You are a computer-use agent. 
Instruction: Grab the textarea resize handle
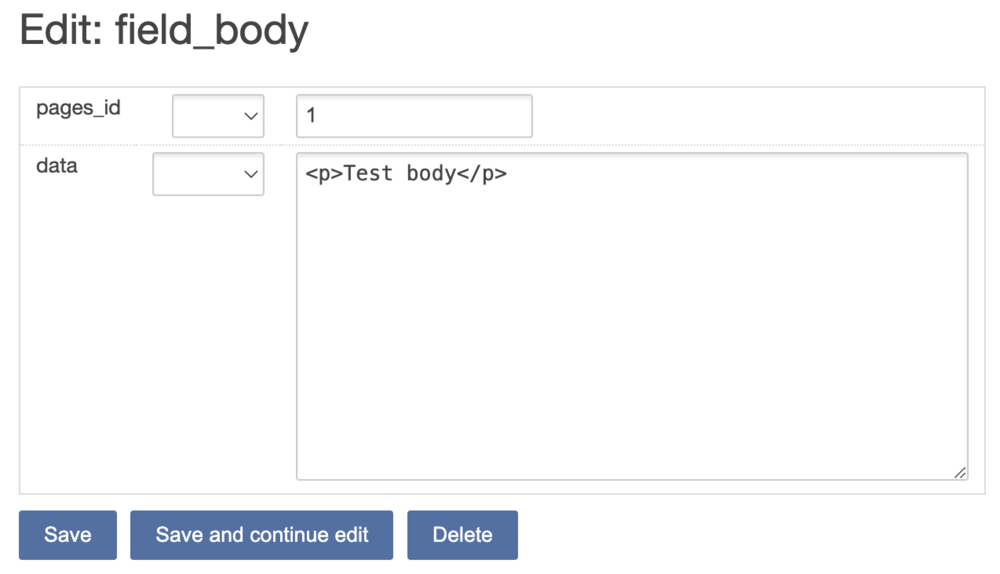pos(959,472)
